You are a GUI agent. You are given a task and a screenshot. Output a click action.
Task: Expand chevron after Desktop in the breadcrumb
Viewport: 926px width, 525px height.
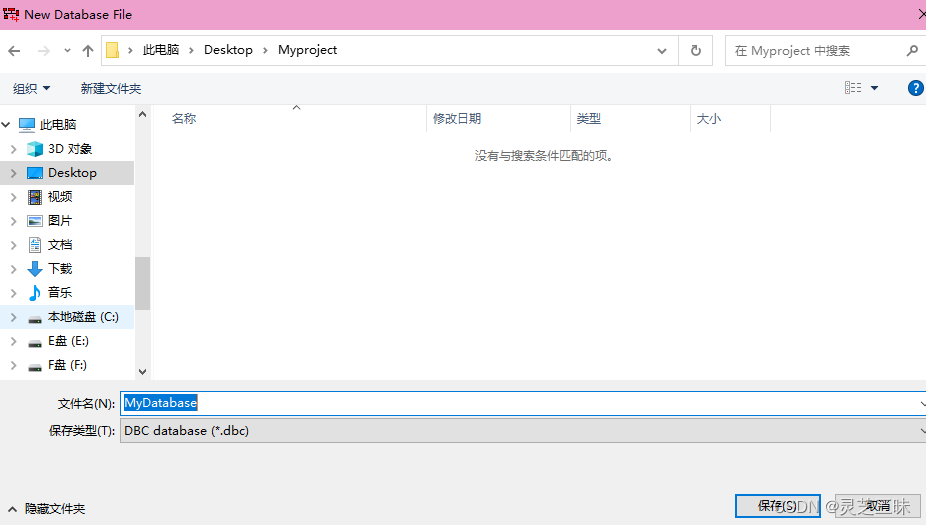tap(265, 50)
